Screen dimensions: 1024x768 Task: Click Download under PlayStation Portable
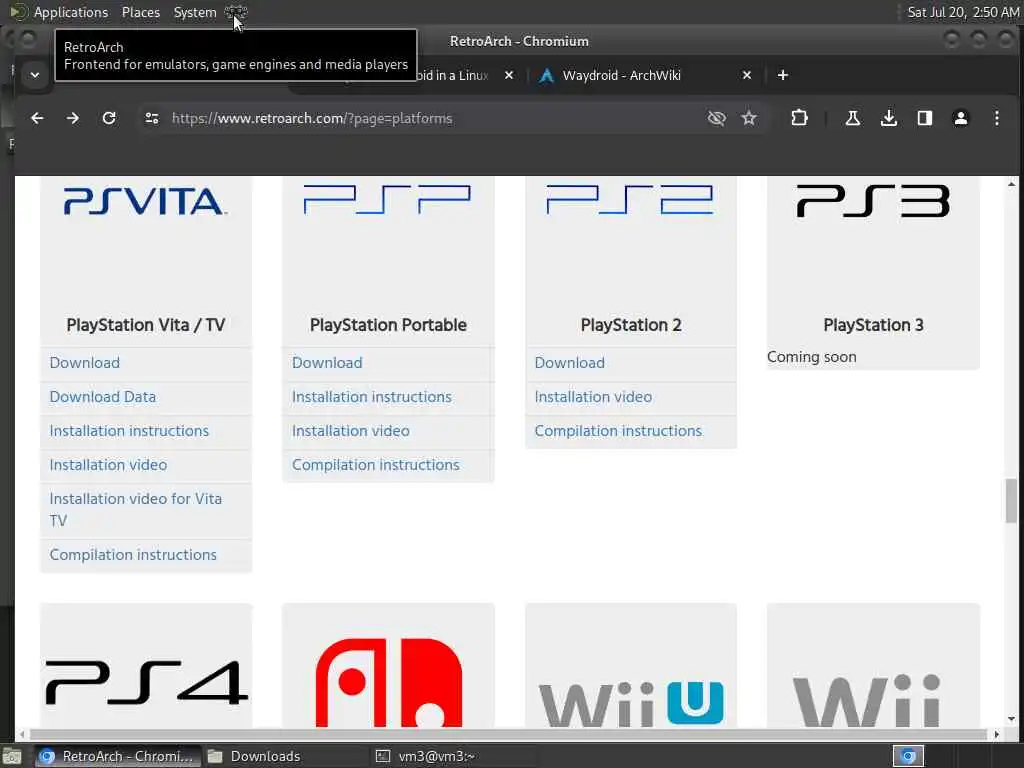tap(327, 363)
